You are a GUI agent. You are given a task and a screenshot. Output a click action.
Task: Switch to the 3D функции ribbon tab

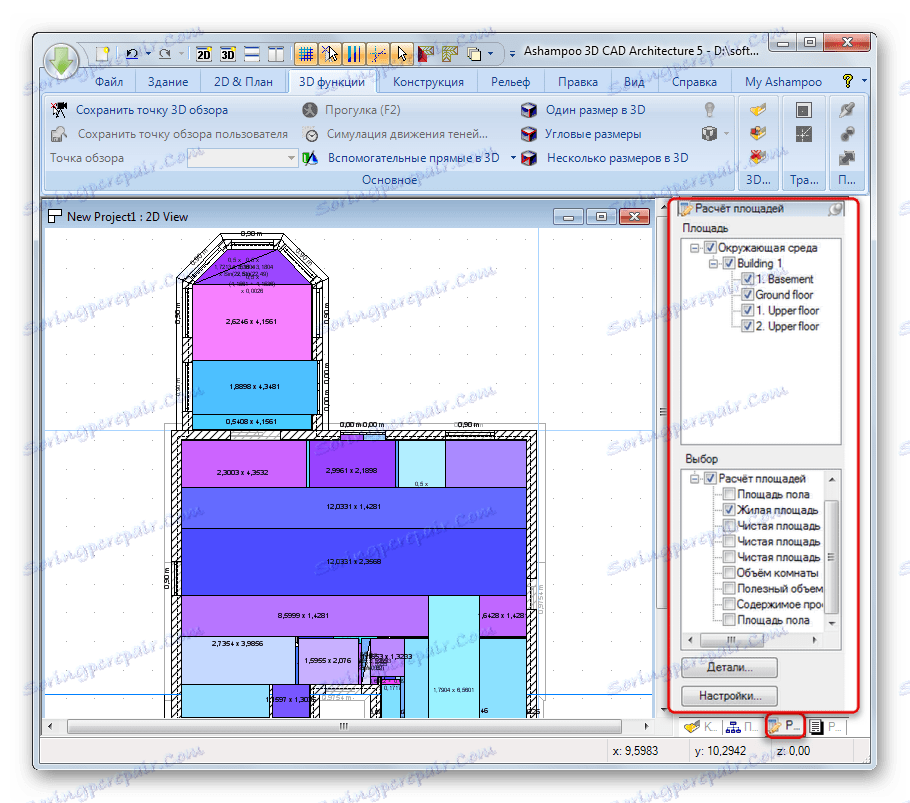331,81
